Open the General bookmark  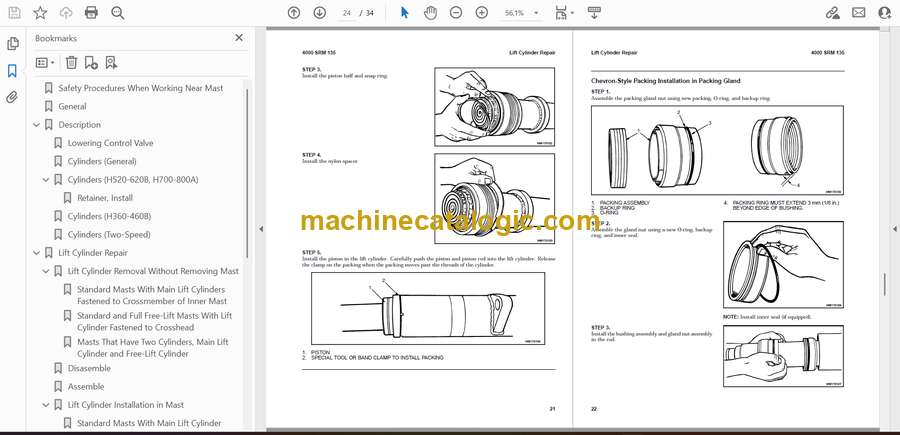[72, 106]
